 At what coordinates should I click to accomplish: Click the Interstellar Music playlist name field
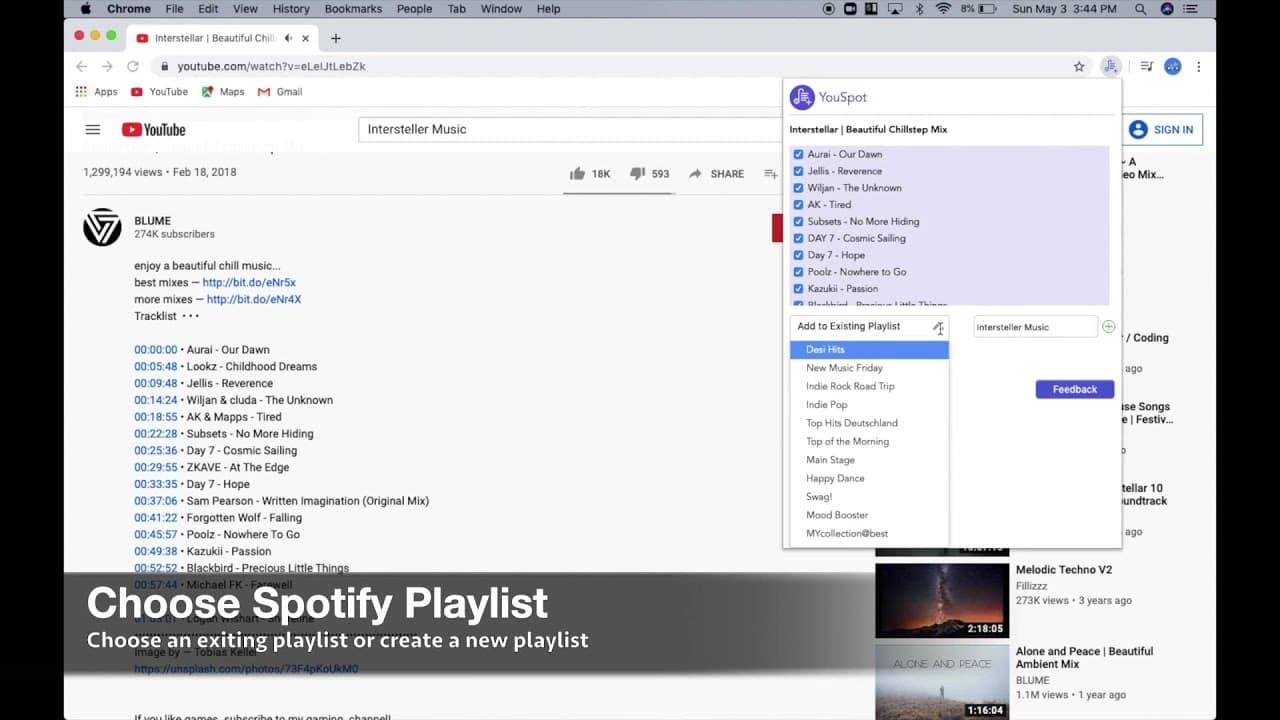click(x=1035, y=327)
